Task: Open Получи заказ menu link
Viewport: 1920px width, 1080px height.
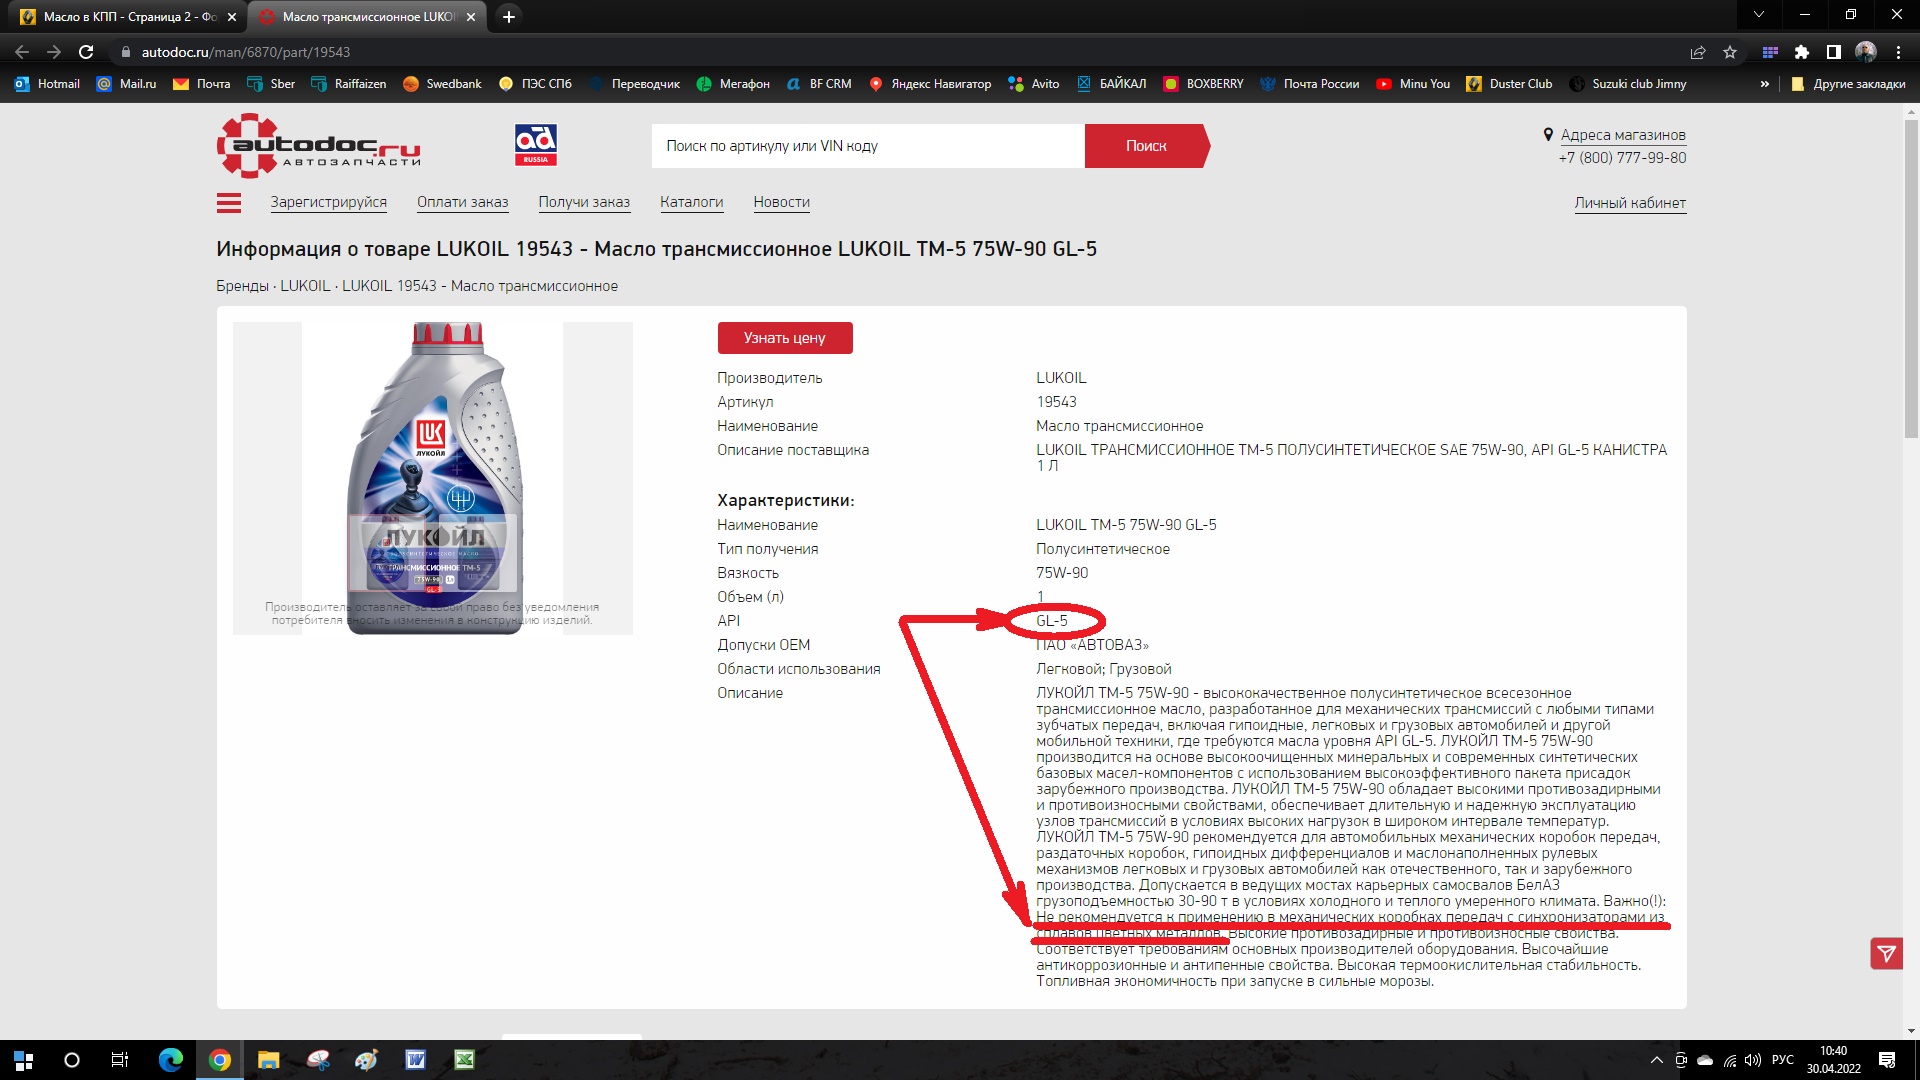Action: click(584, 202)
